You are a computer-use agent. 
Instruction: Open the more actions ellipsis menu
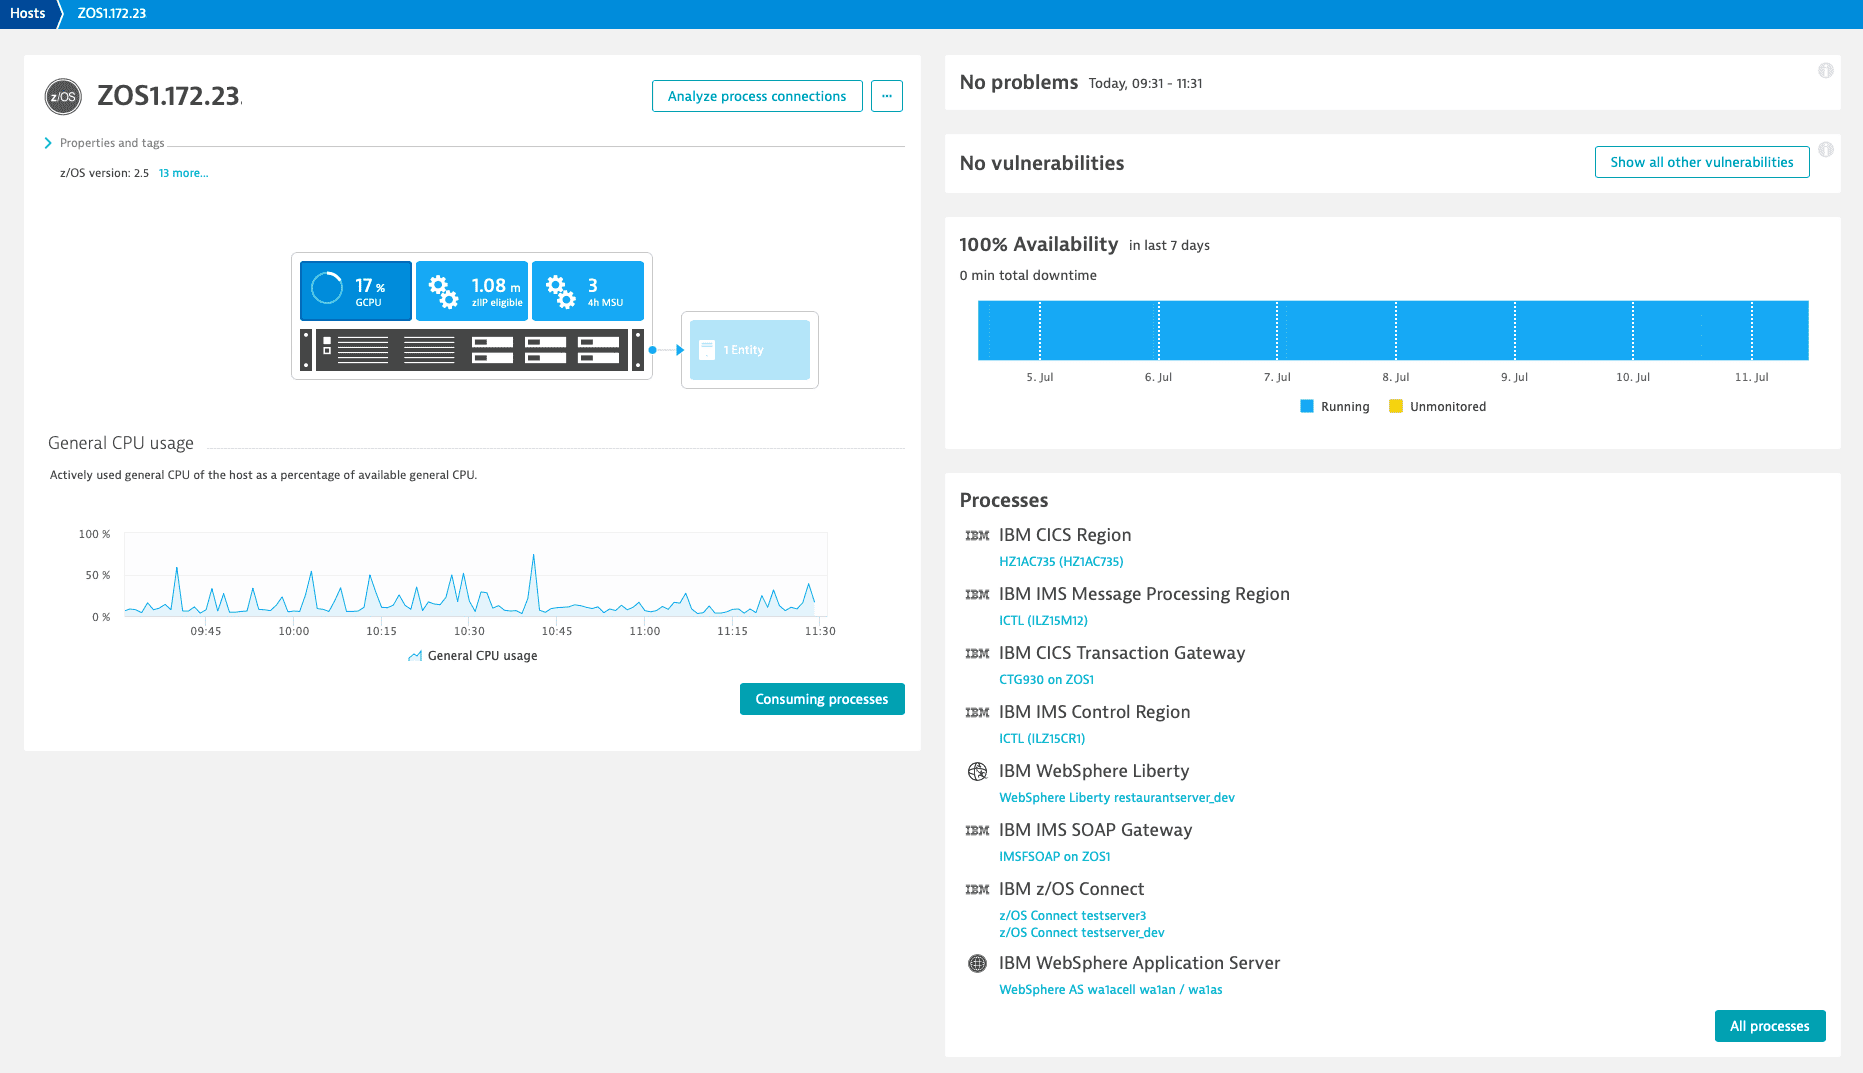(886, 96)
